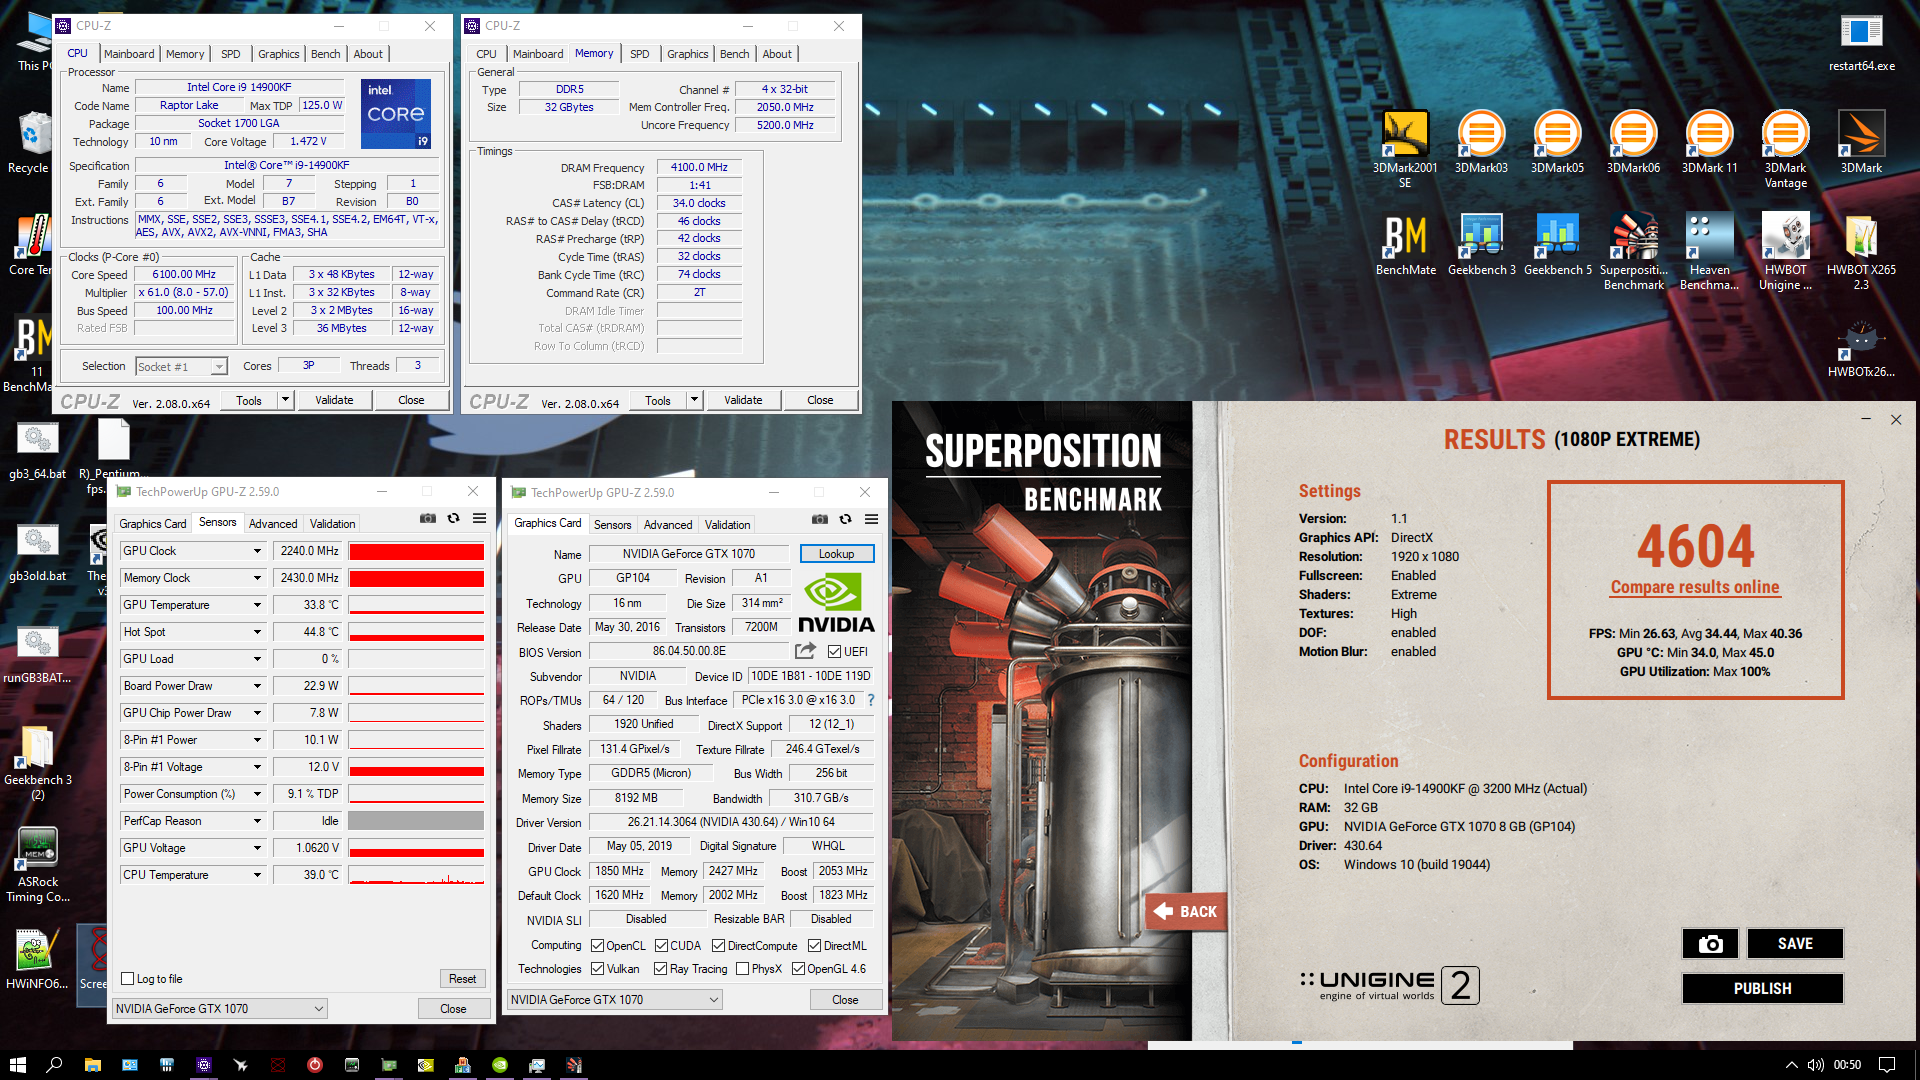Expand GPU Temperature sensor dropdown
1920x1080 pixels.
[257, 605]
